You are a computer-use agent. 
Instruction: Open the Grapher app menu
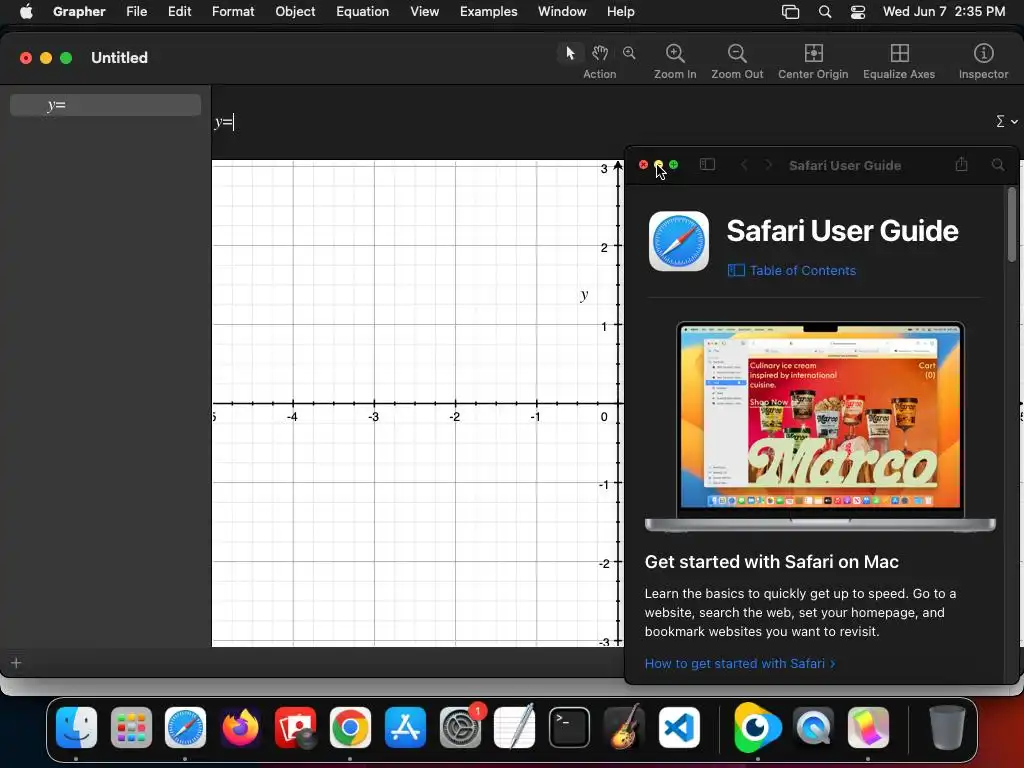pos(79,11)
